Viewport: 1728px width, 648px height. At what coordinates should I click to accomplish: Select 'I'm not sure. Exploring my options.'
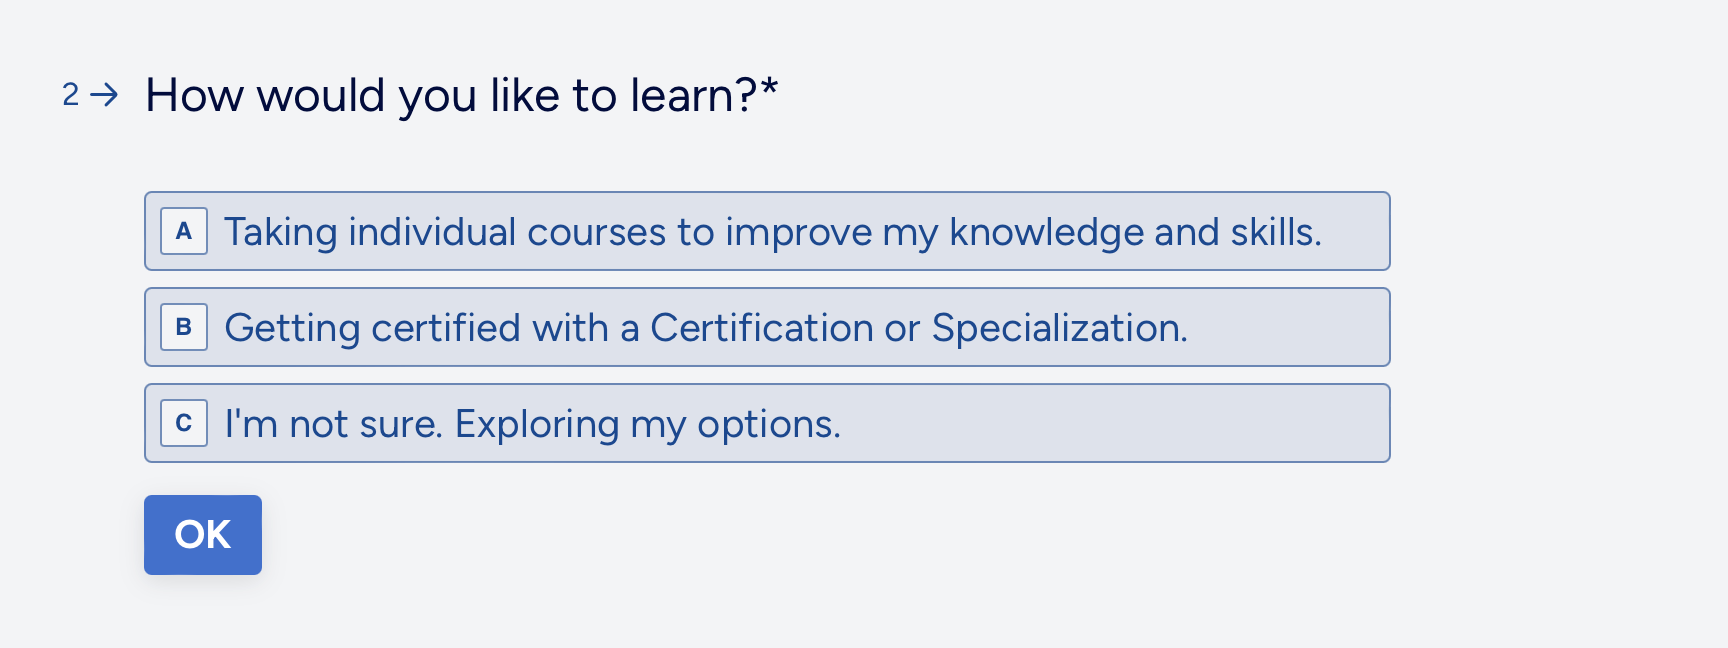pos(767,423)
